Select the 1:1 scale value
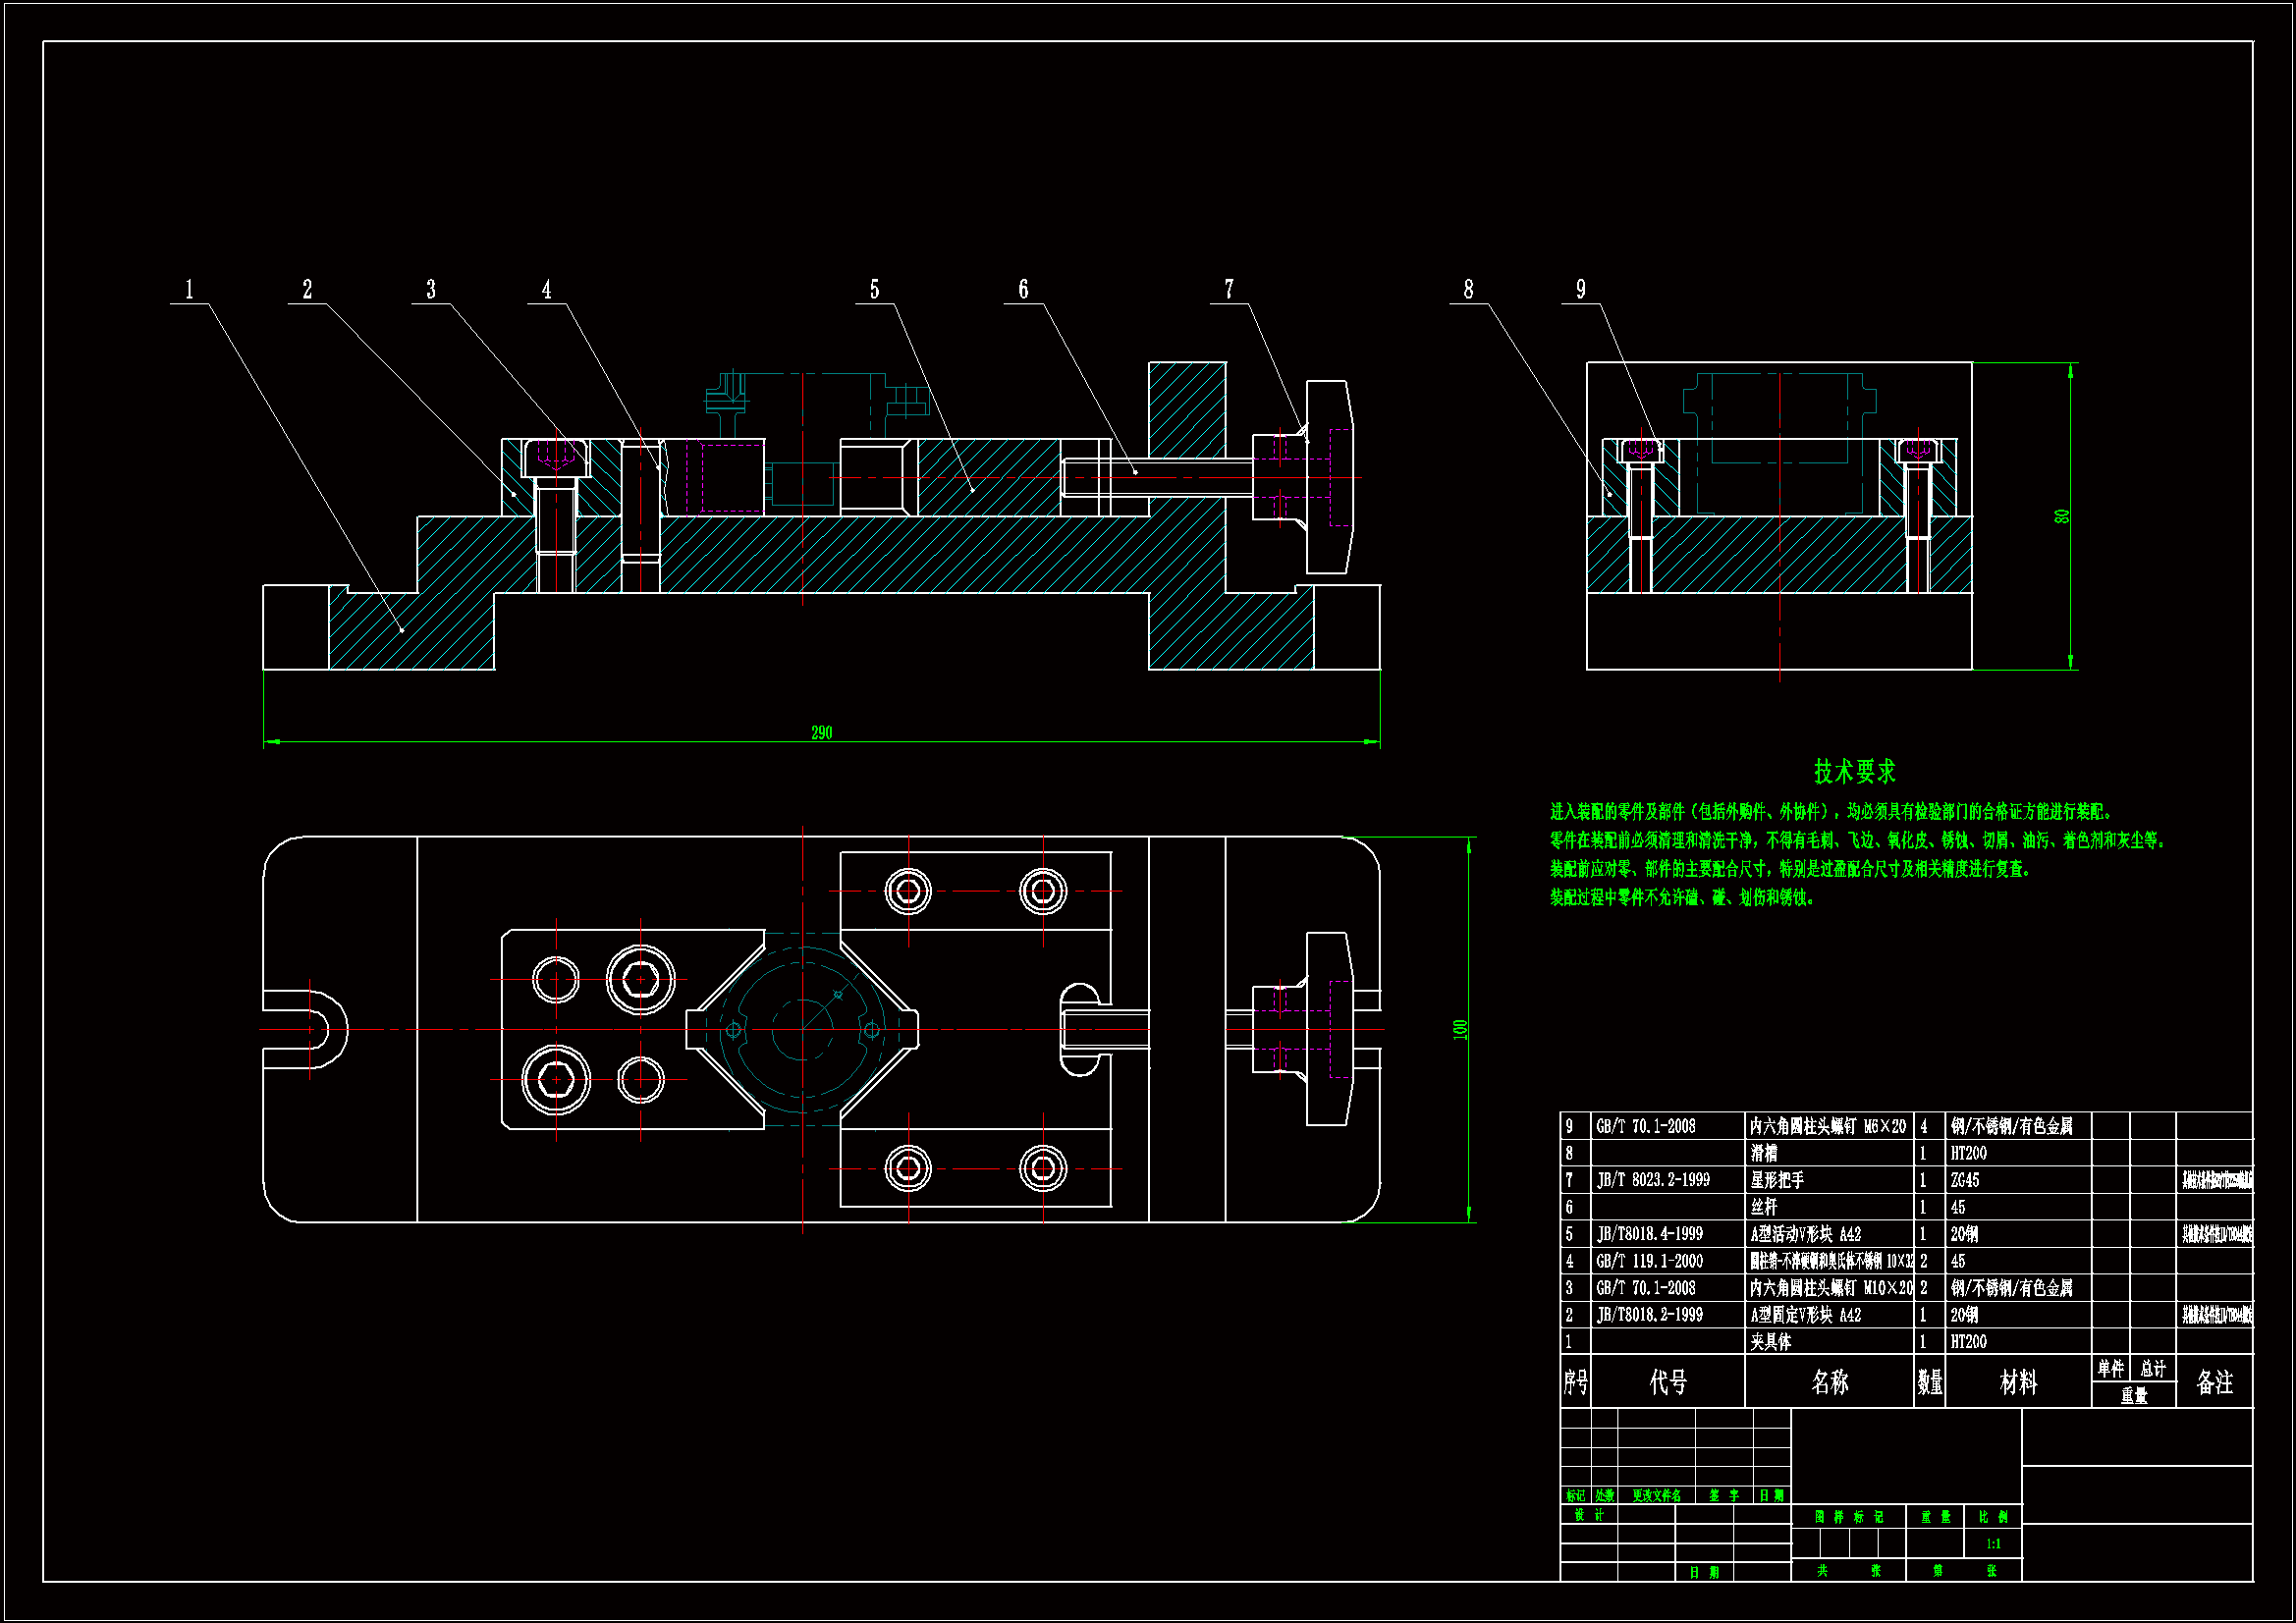Viewport: 2296px width, 1623px height. coord(1993,1544)
